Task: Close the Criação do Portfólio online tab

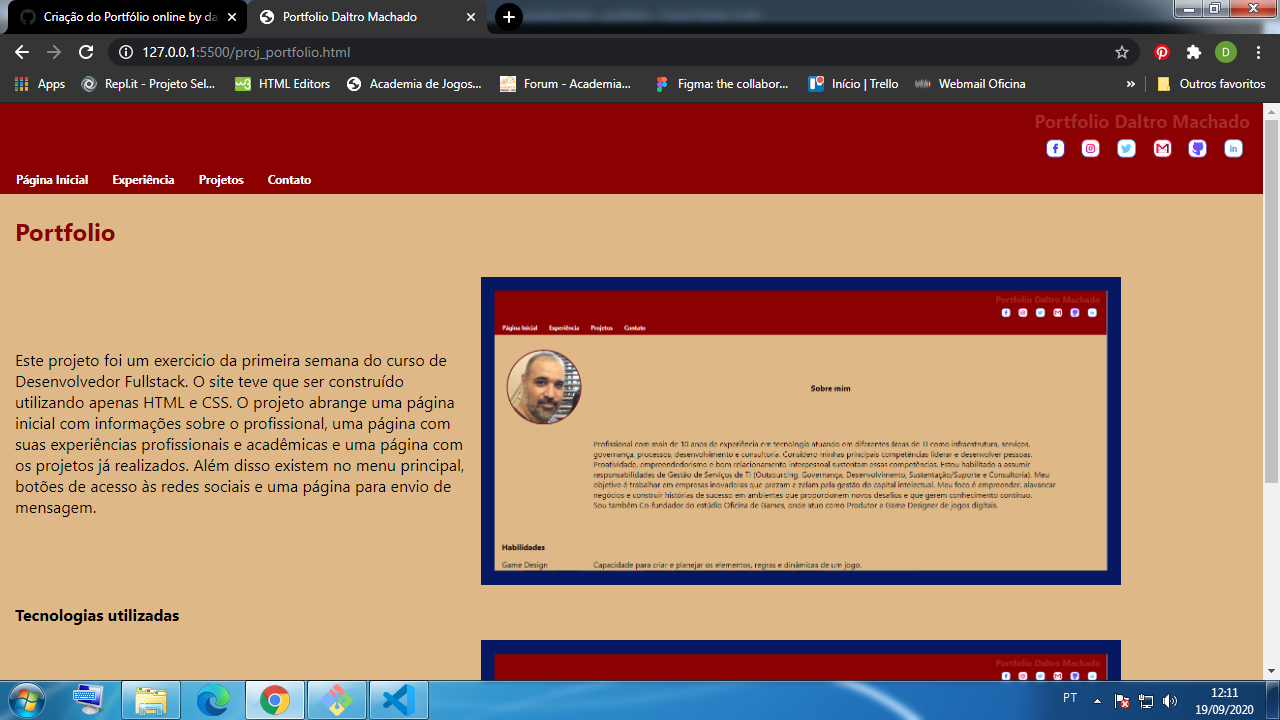Action: pyautogui.click(x=232, y=17)
